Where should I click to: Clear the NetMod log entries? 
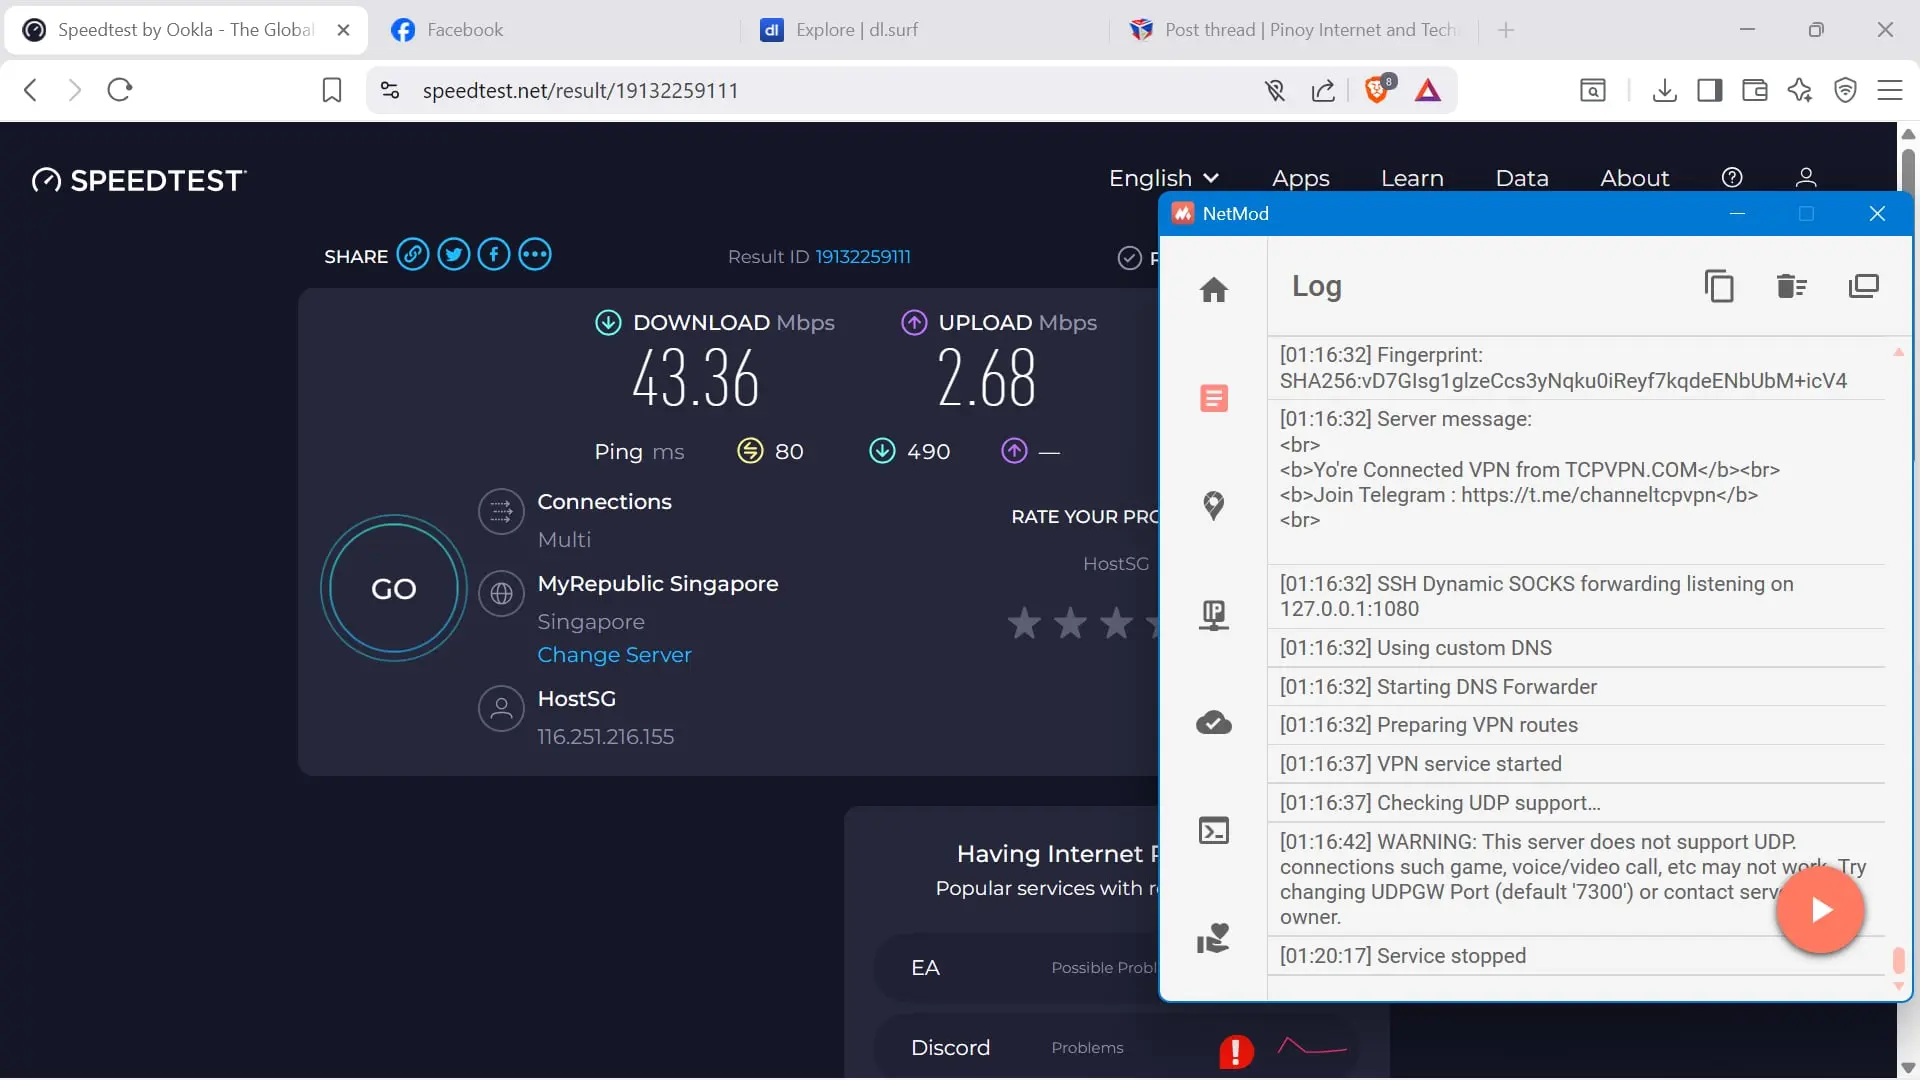(1791, 287)
